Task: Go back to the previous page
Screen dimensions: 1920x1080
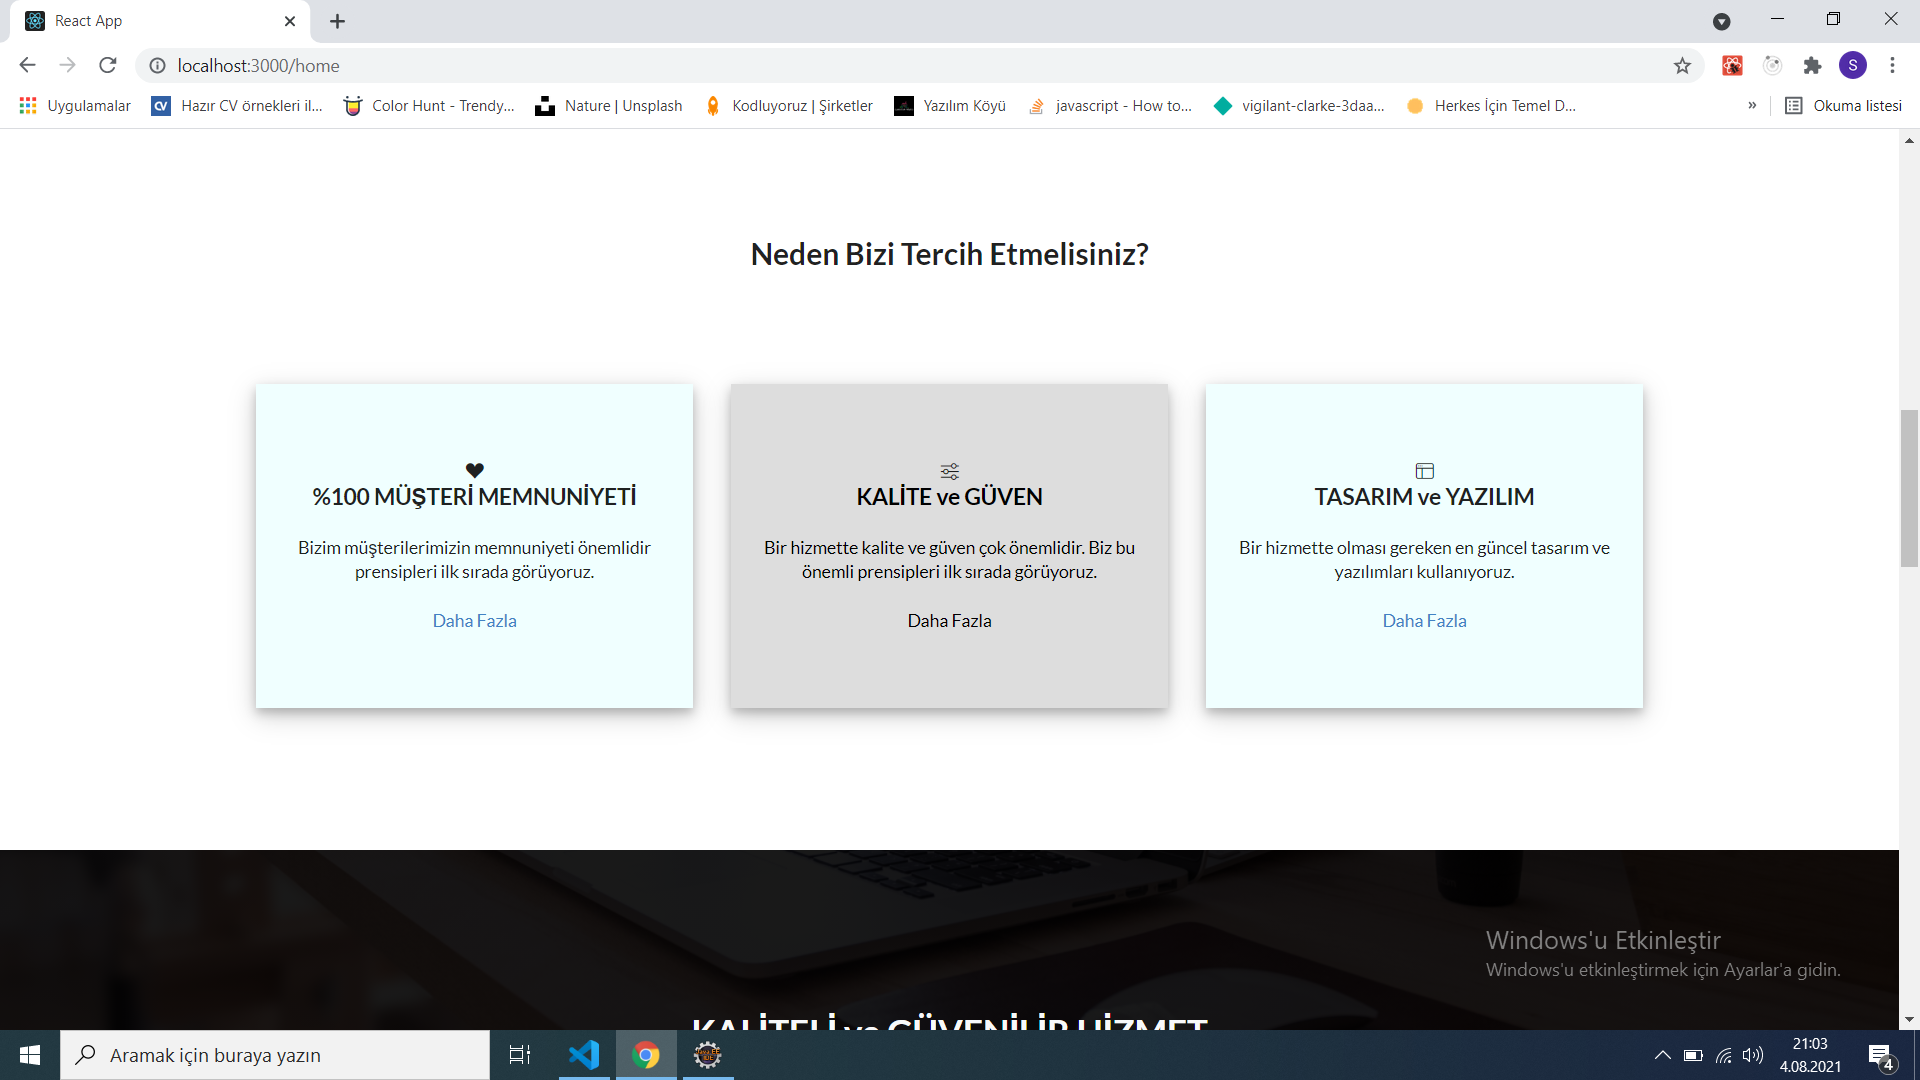Action: [26, 65]
